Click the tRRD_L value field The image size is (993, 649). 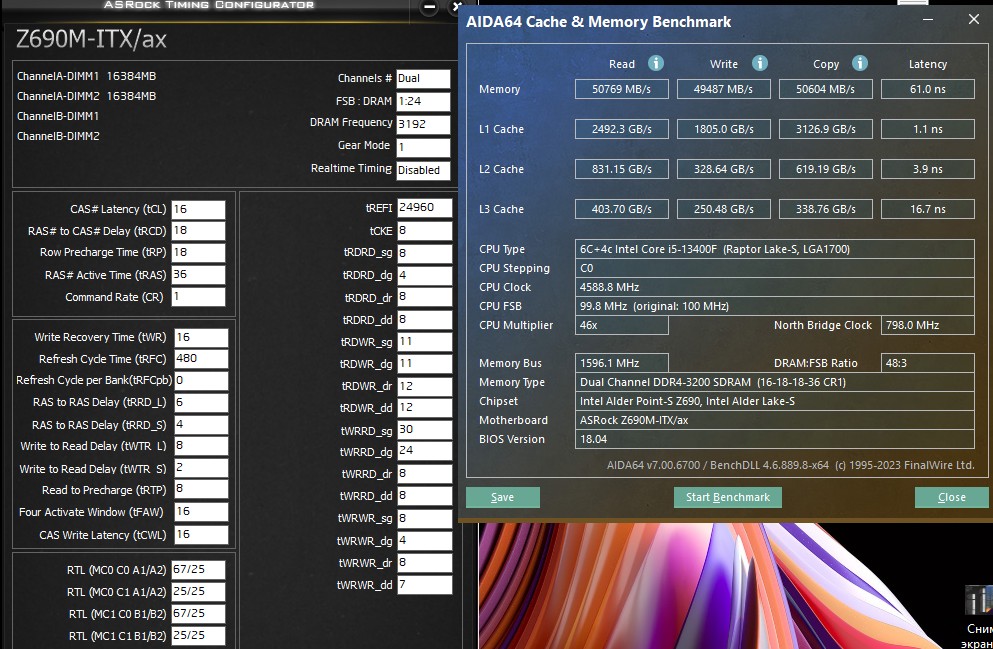coord(201,403)
